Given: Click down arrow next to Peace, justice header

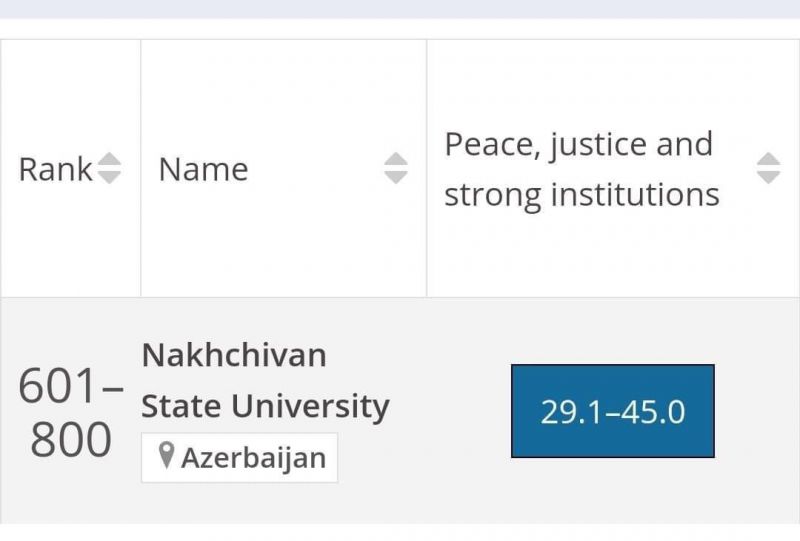Looking at the screenshot, I should 768,177.
